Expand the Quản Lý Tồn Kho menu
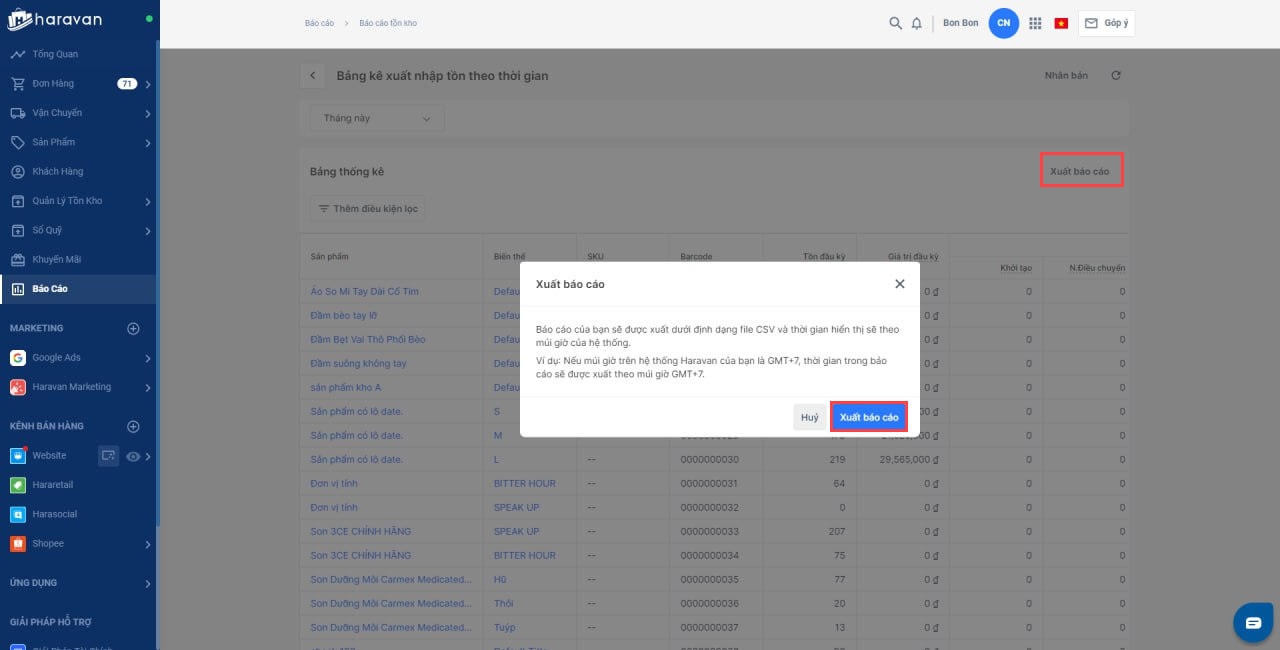The image size is (1280, 650). pos(147,201)
